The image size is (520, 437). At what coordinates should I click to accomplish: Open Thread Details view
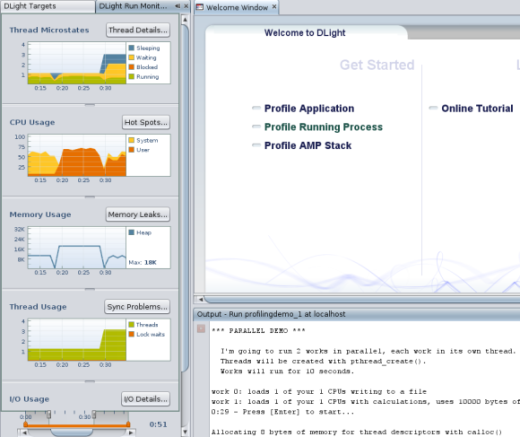[x=138, y=30]
